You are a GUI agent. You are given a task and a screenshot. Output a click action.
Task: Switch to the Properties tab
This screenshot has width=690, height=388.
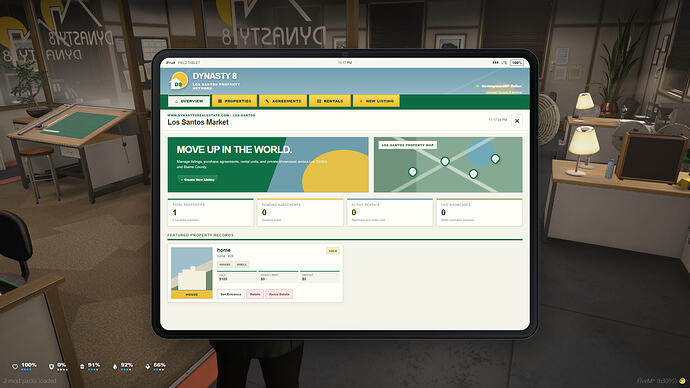[x=235, y=101]
